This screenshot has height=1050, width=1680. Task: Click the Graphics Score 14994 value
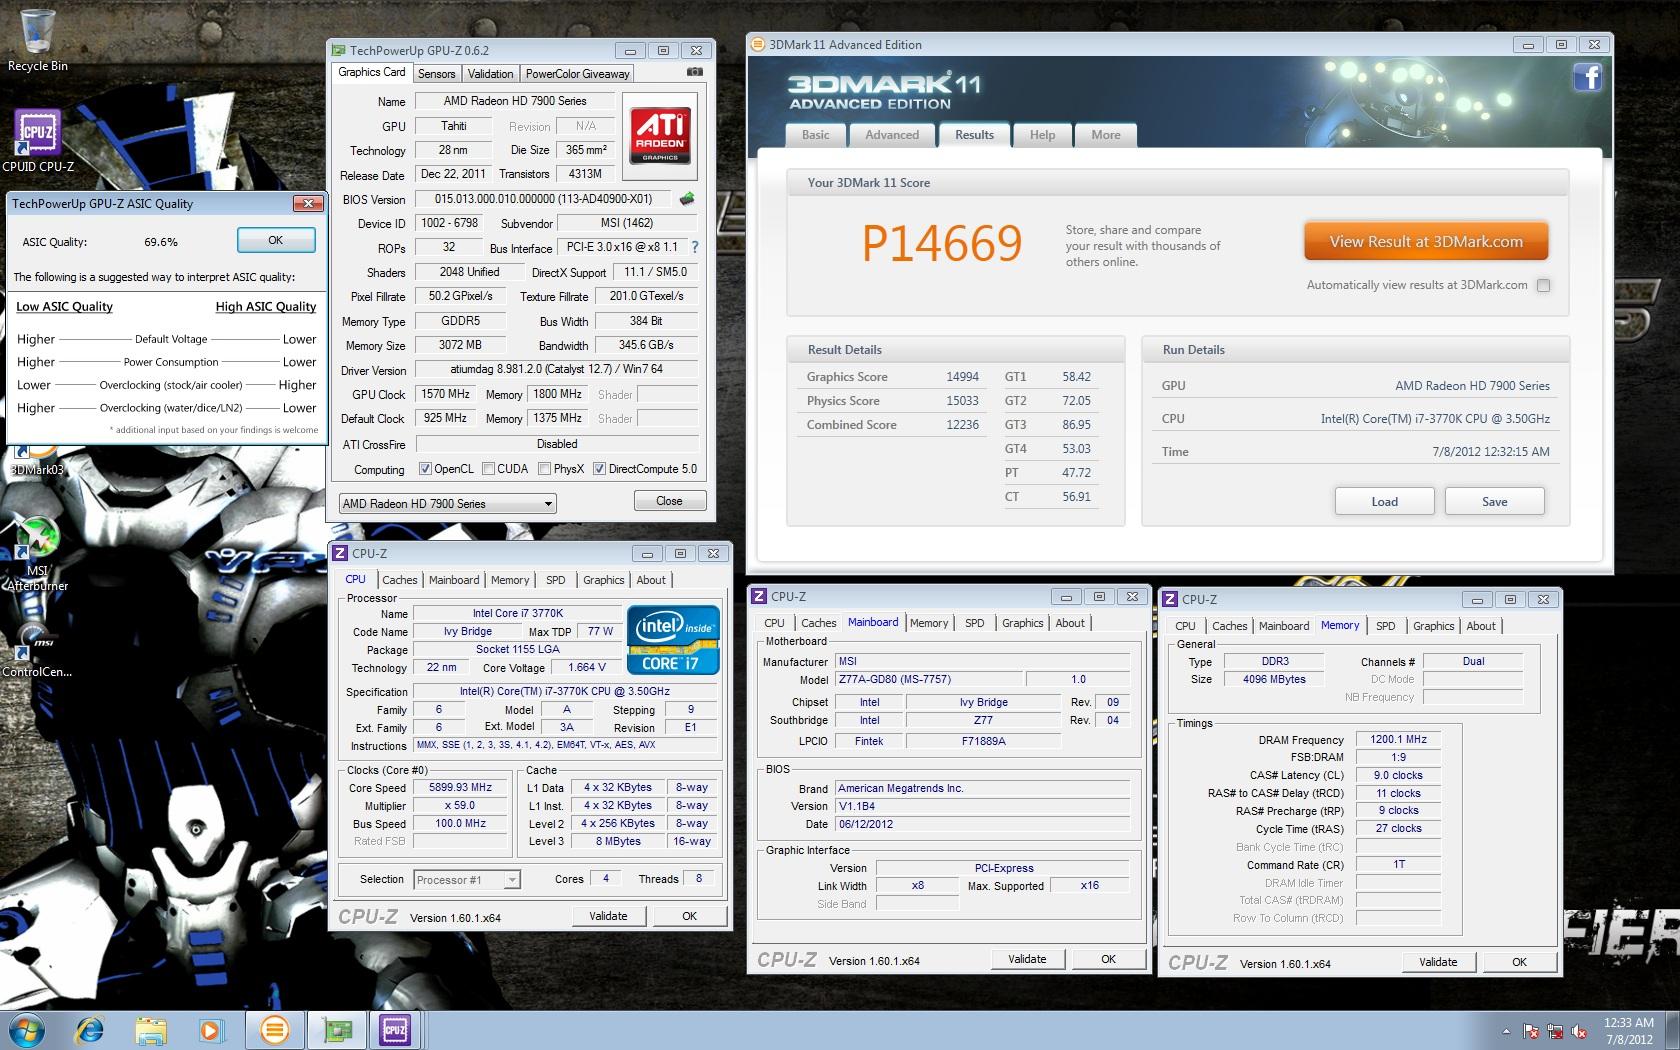point(962,377)
